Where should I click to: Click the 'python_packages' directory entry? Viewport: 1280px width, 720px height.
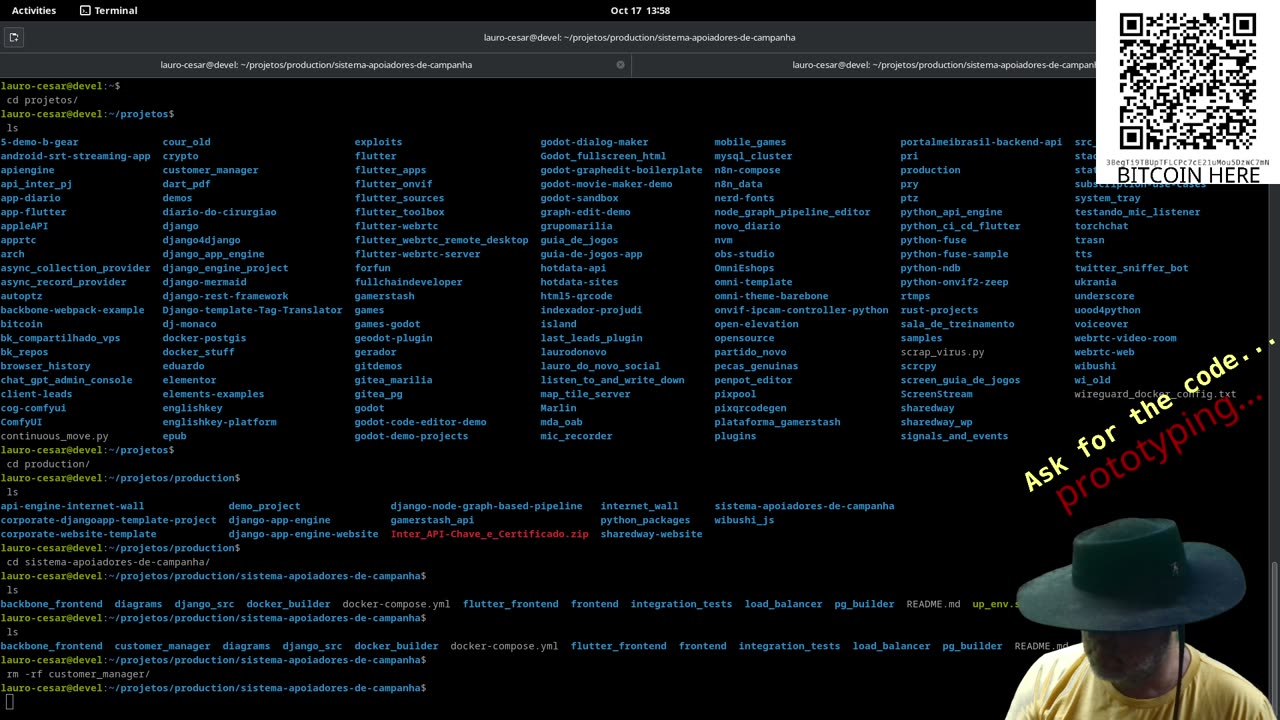coord(645,520)
